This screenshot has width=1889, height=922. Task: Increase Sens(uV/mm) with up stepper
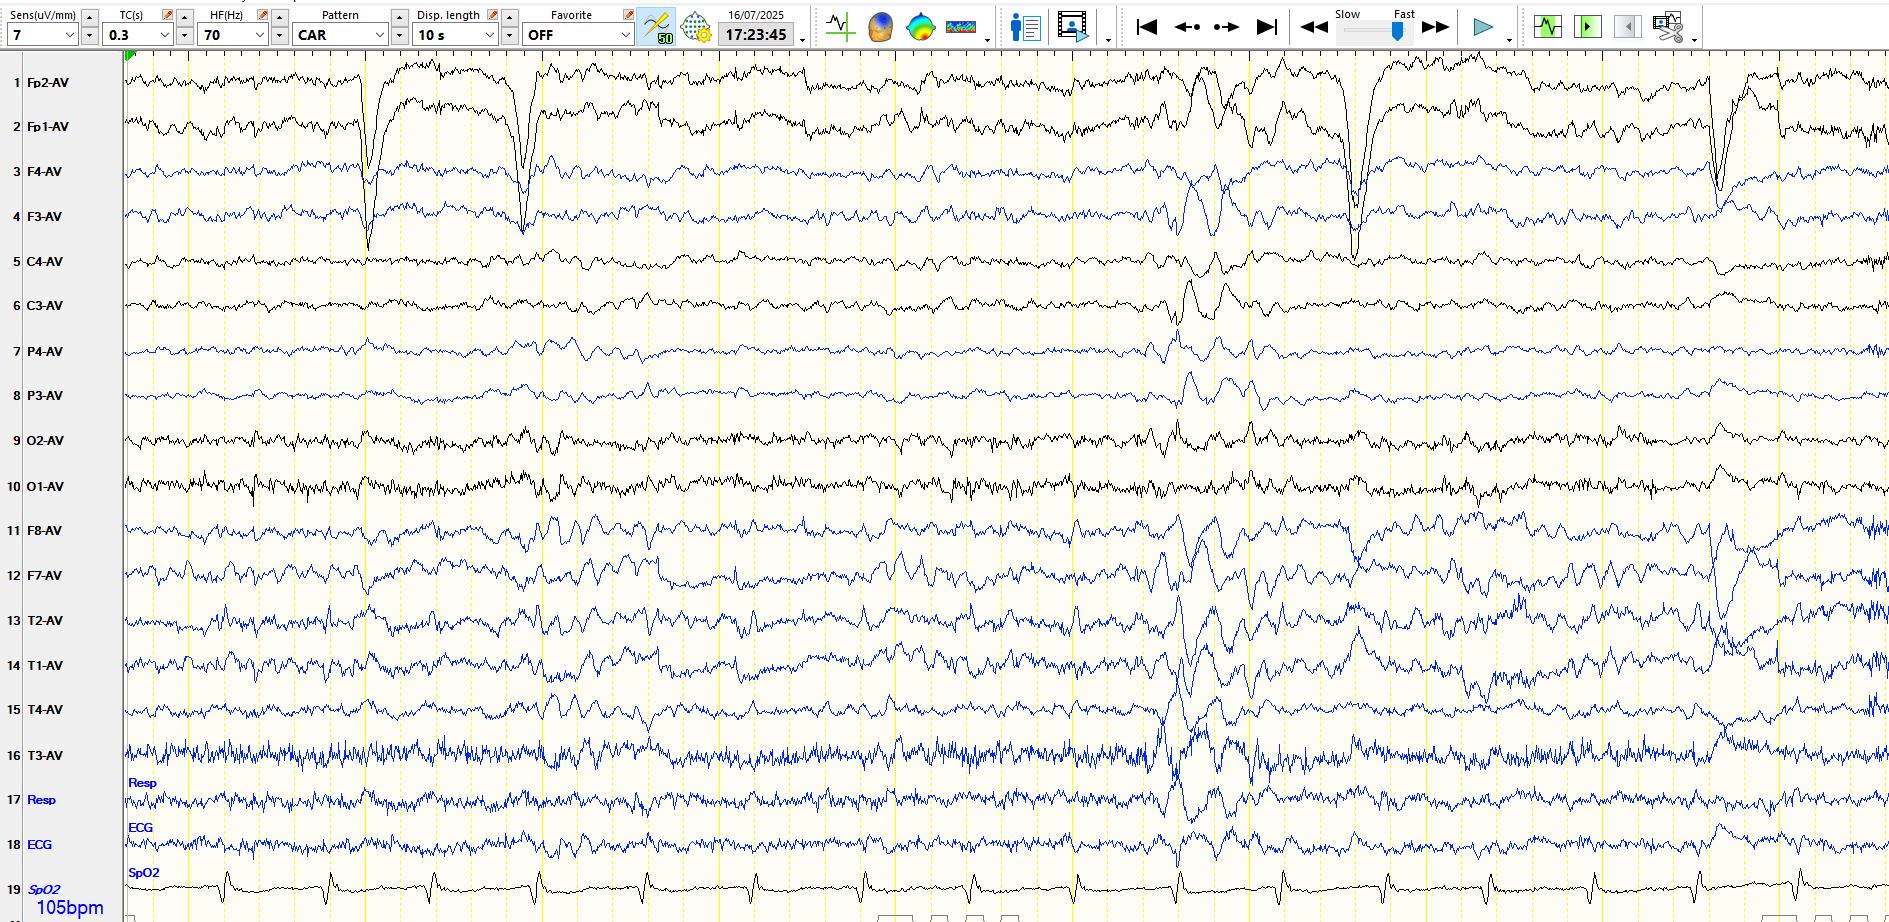click(90, 17)
